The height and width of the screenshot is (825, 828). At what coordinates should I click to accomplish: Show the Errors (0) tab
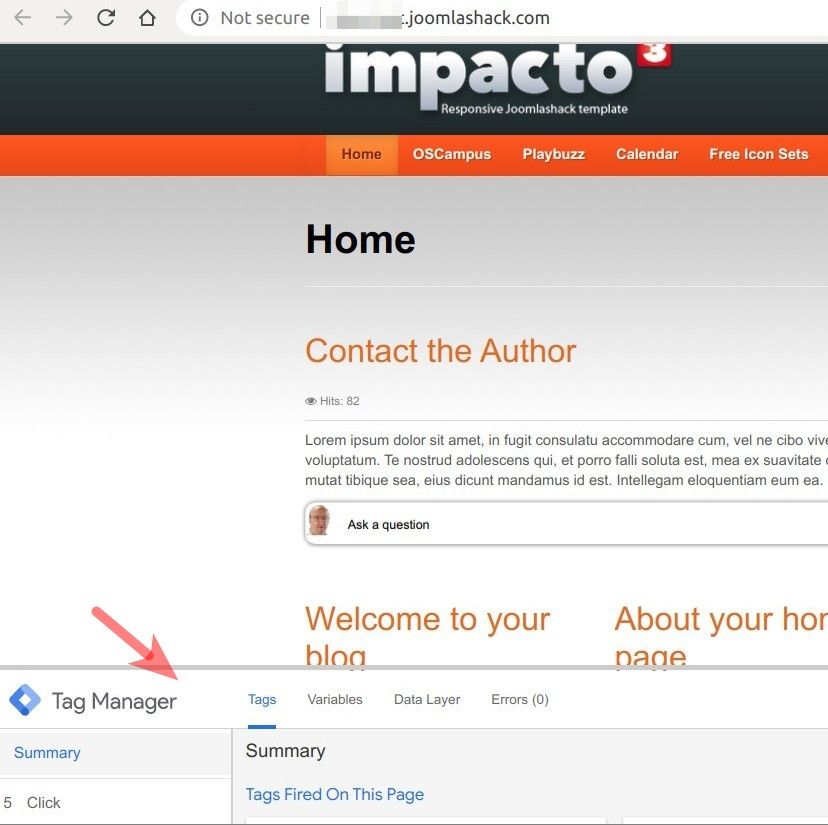519,699
